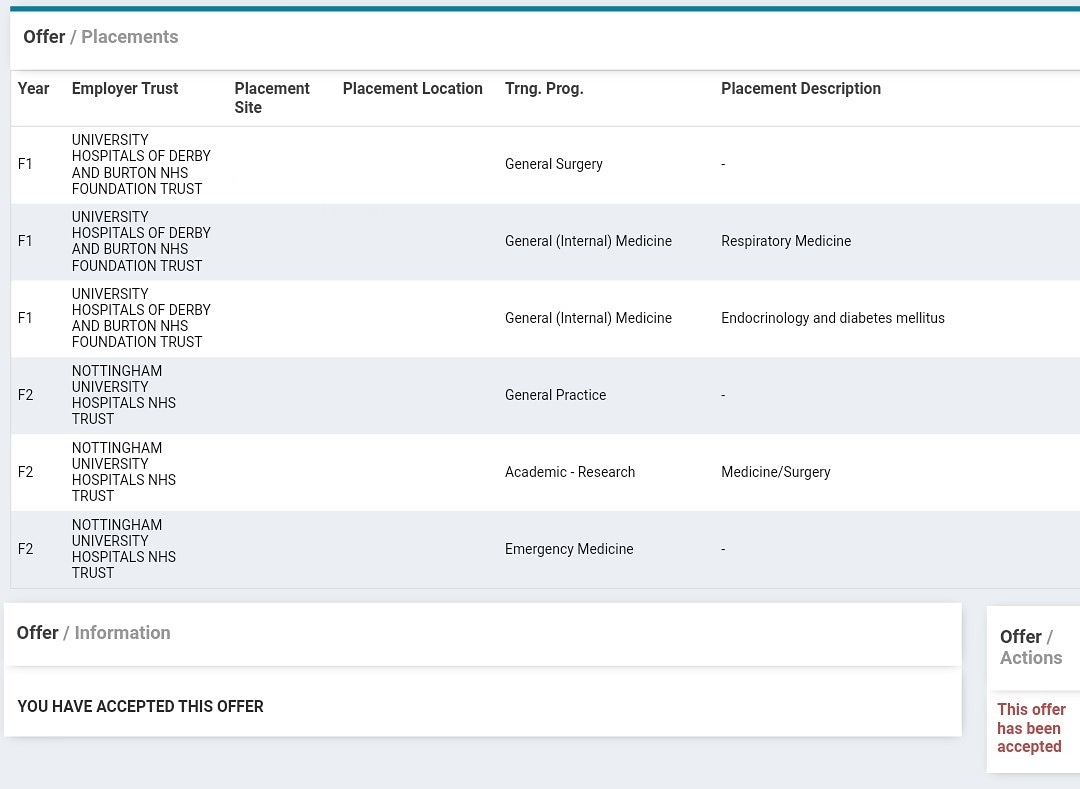Select the General Surgery training programme cell
Viewport: 1080px width, 789px height.
pyautogui.click(x=554, y=164)
